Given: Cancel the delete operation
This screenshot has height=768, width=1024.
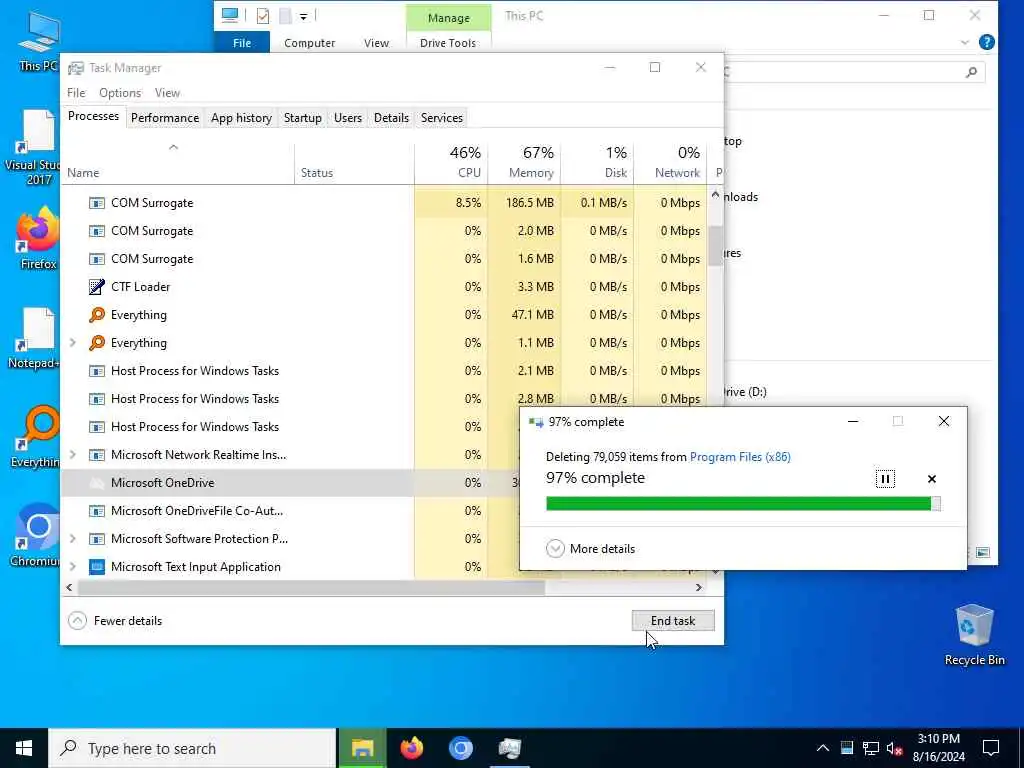Looking at the screenshot, I should 932,479.
